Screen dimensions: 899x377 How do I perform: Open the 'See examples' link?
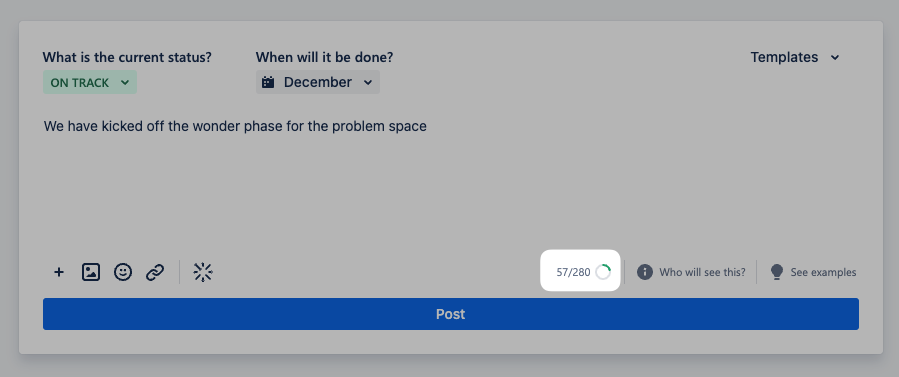coord(823,272)
